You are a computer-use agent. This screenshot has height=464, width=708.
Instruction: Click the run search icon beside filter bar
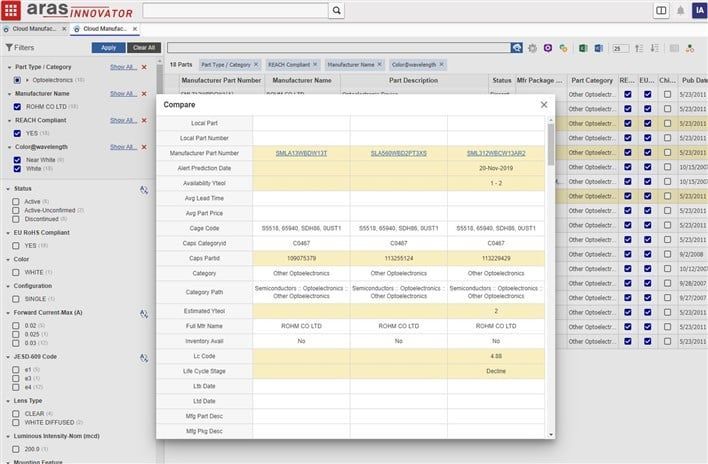pos(516,48)
